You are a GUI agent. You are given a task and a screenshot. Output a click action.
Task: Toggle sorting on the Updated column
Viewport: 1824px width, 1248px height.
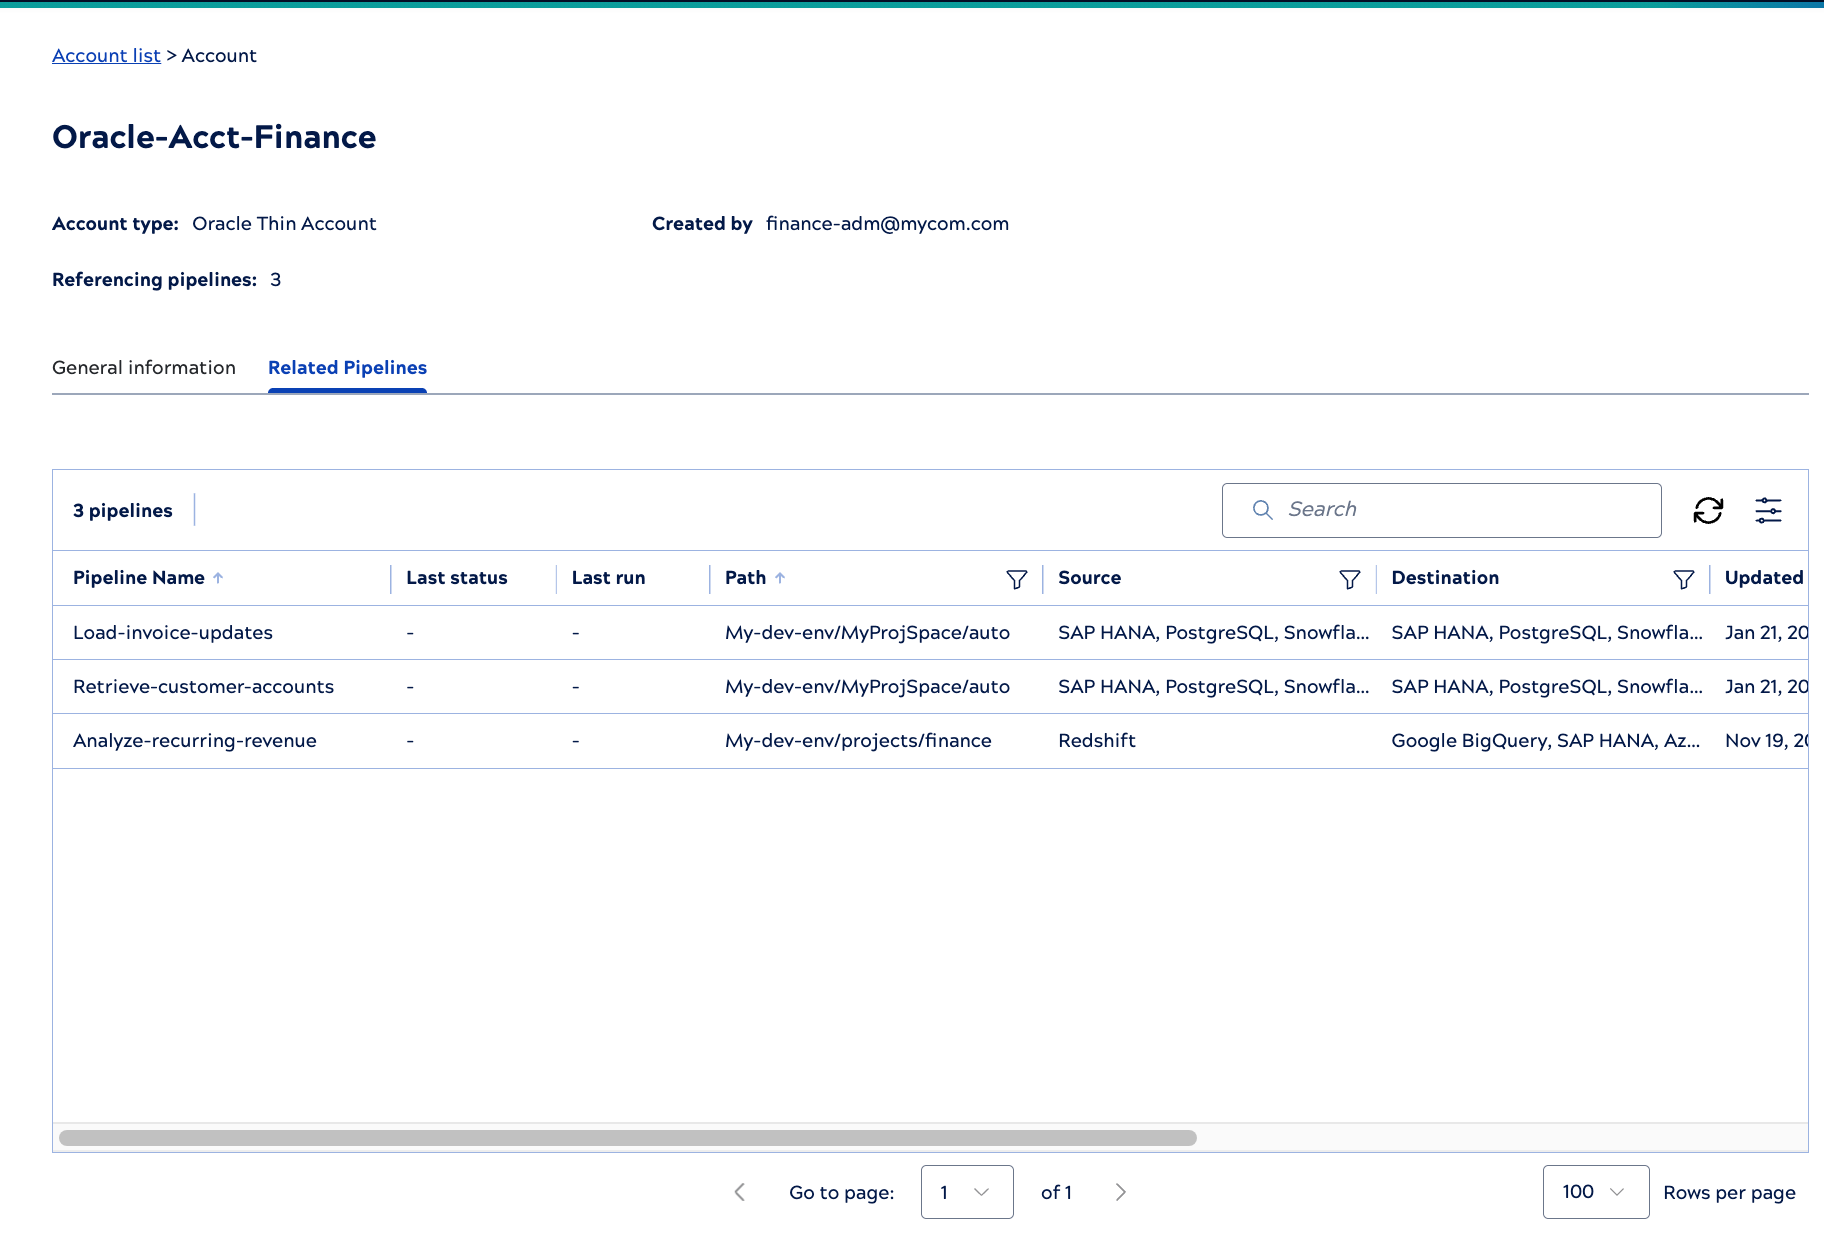pos(1763,578)
